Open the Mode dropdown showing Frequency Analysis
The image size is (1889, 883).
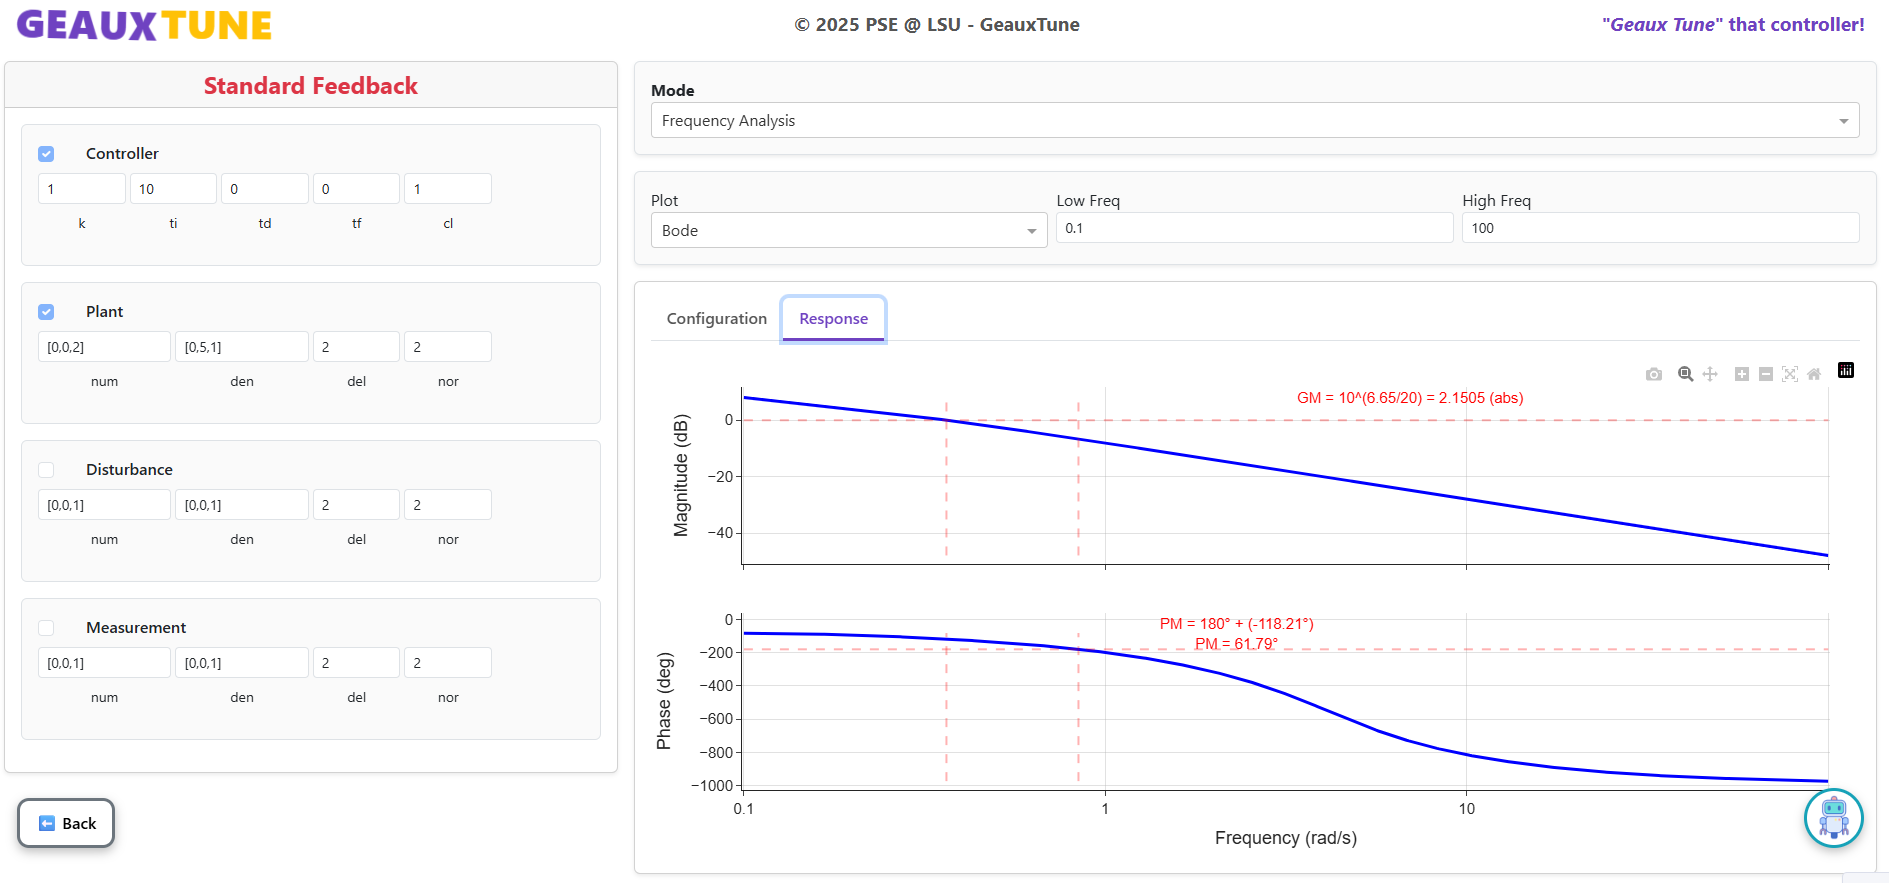1255,120
